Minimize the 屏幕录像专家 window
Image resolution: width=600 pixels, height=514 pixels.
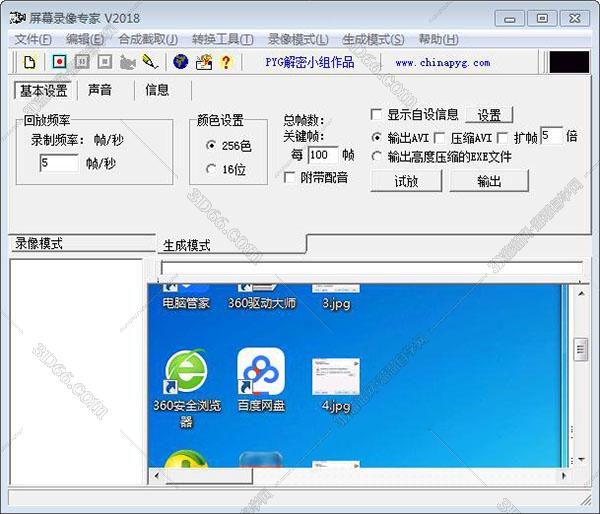(509, 18)
